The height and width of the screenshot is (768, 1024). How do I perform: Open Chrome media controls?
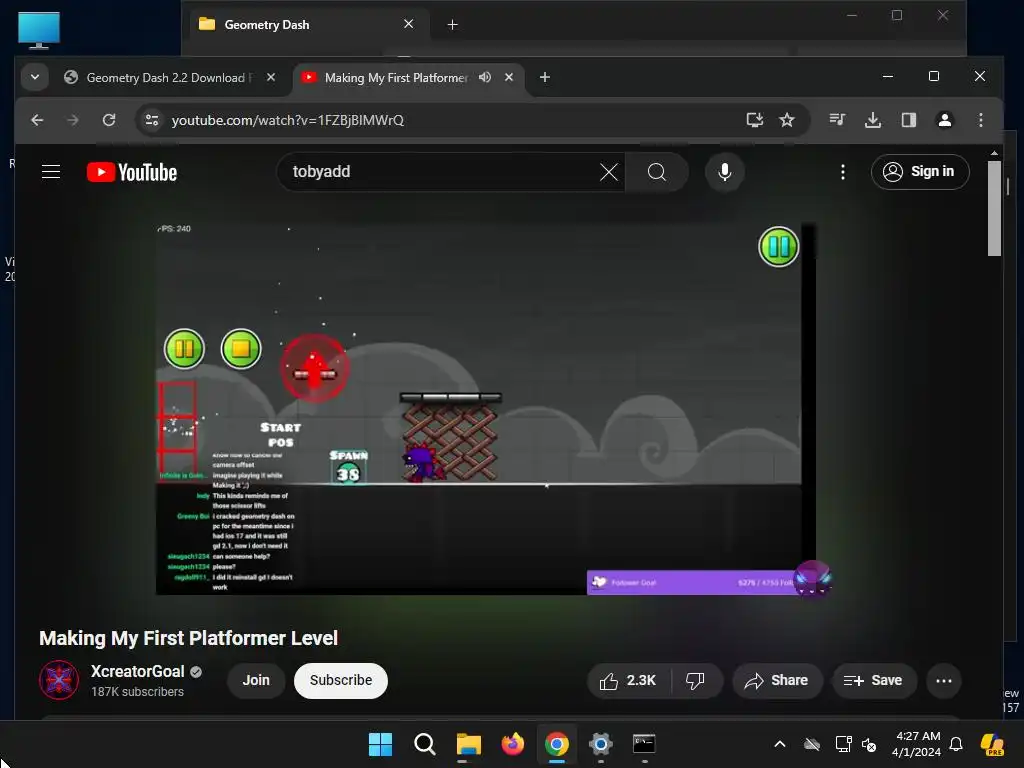pos(837,120)
